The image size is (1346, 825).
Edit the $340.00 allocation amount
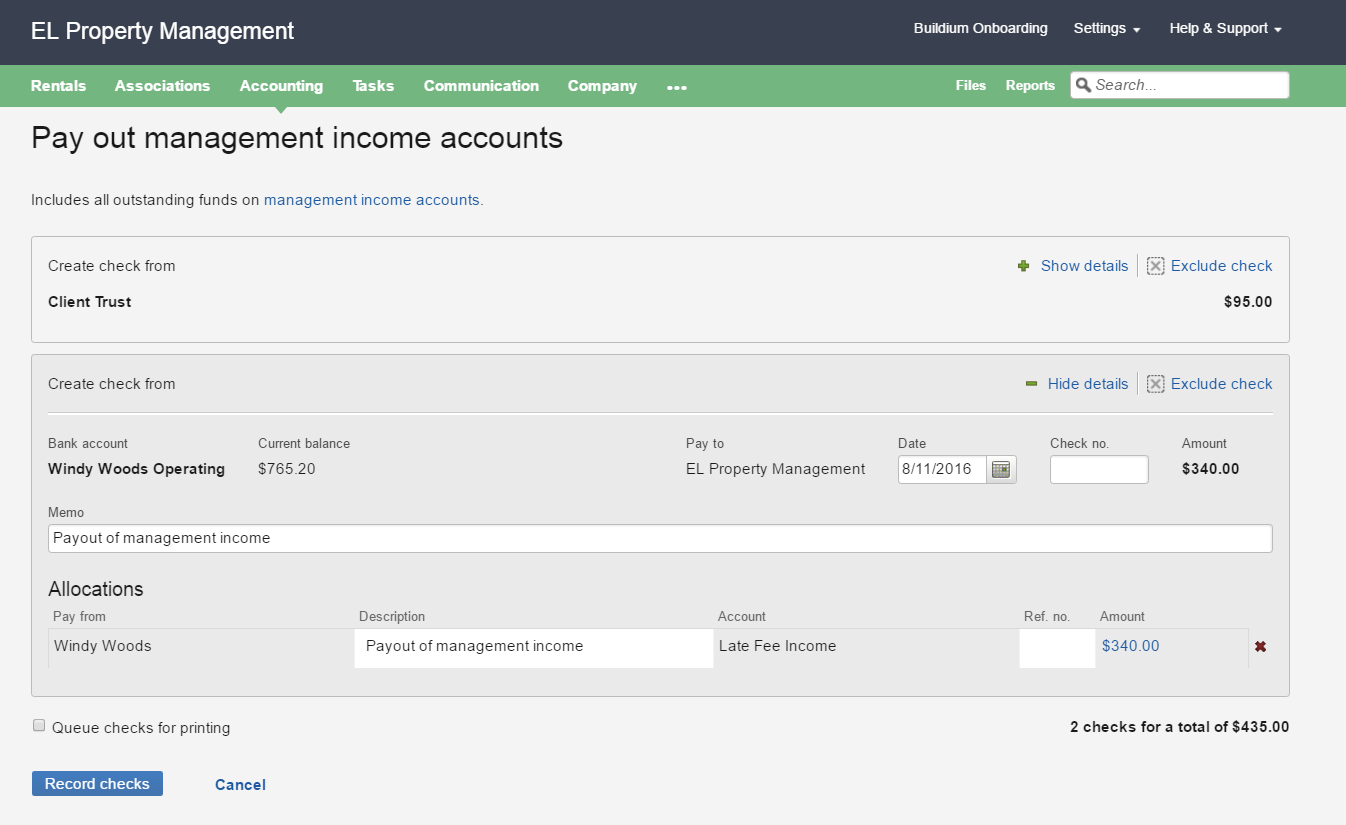pyautogui.click(x=1130, y=646)
